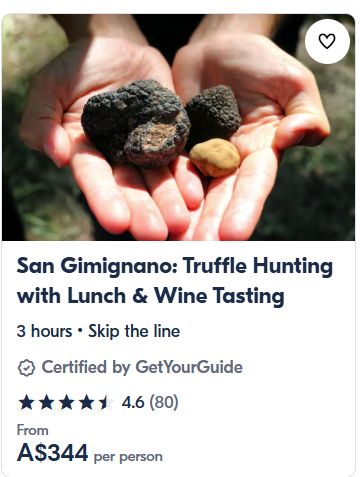Click the A$344 price

point(52,453)
